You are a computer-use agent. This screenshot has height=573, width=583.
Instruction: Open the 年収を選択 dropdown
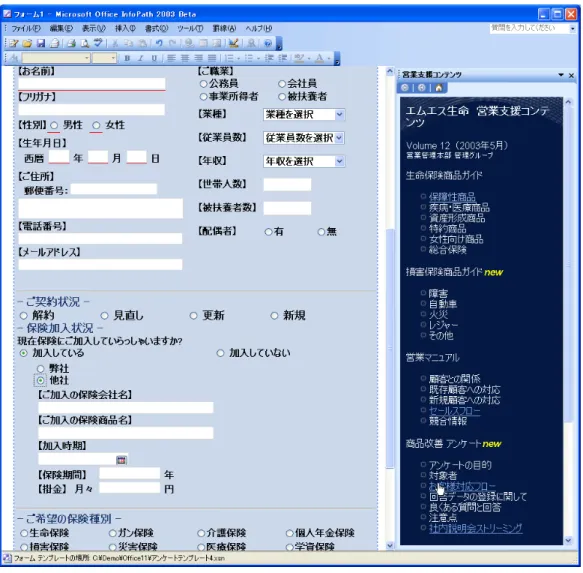(x=339, y=161)
